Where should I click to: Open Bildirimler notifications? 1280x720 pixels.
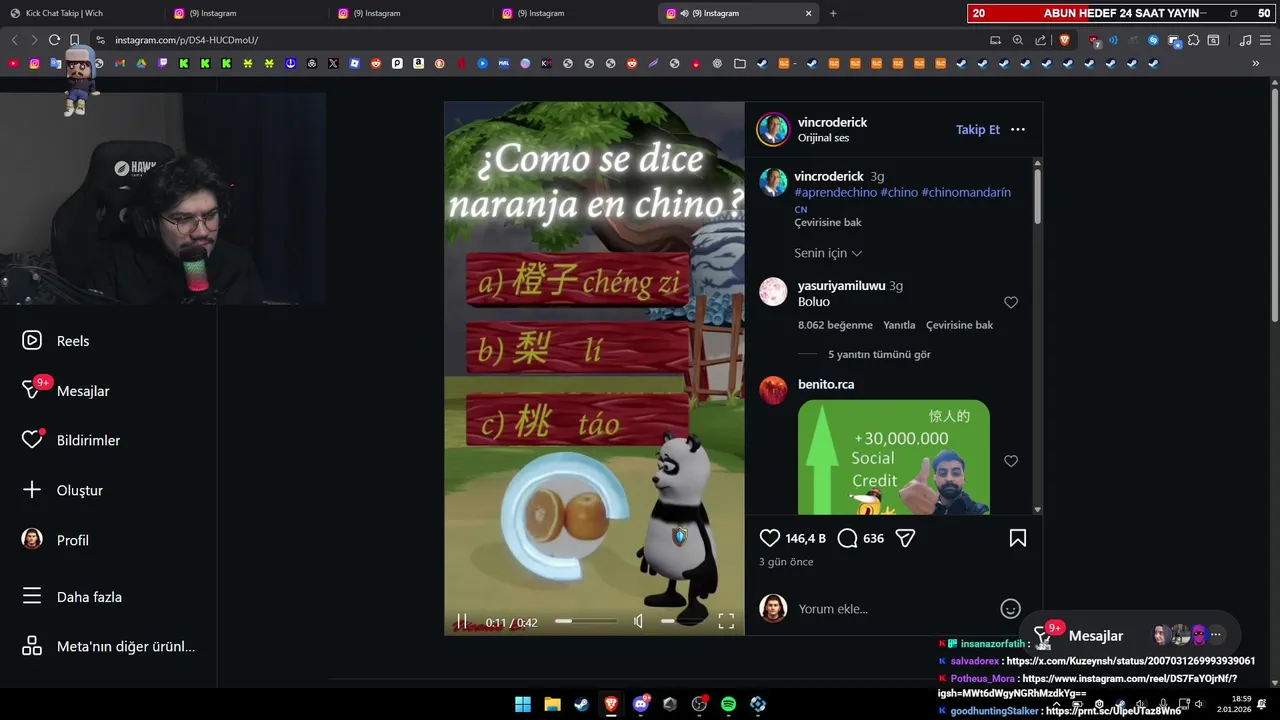coord(71,440)
